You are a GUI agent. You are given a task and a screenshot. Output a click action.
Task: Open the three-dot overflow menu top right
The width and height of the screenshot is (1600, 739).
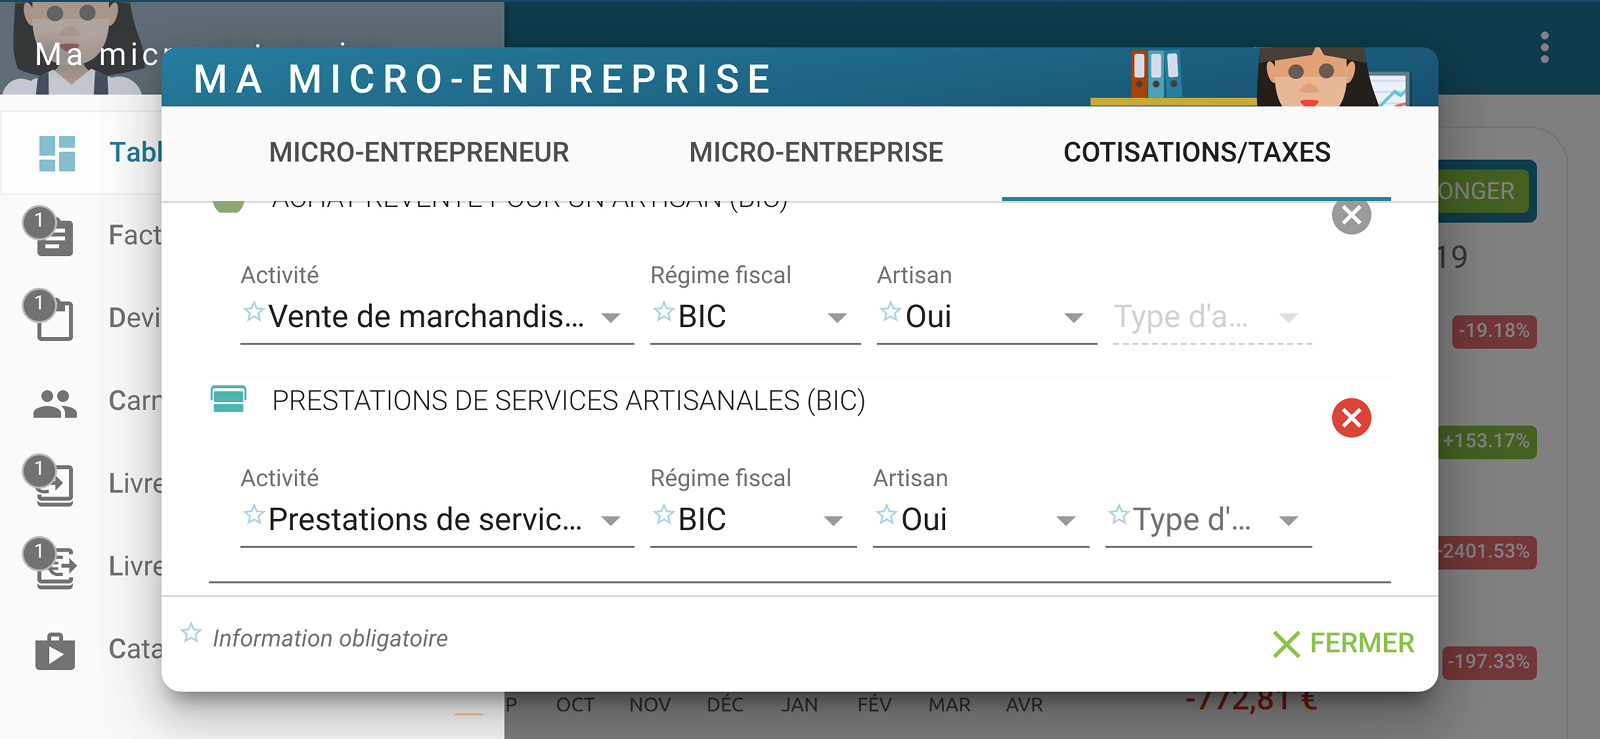pos(1546,47)
